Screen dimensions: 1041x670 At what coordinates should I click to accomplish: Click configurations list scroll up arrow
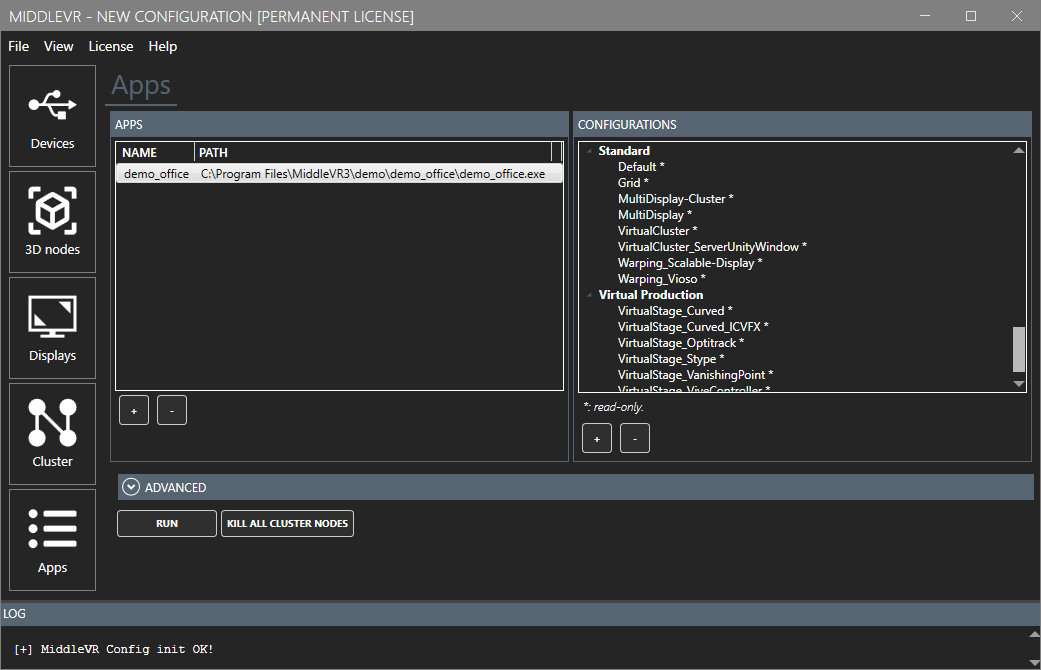pyautogui.click(x=1018, y=151)
